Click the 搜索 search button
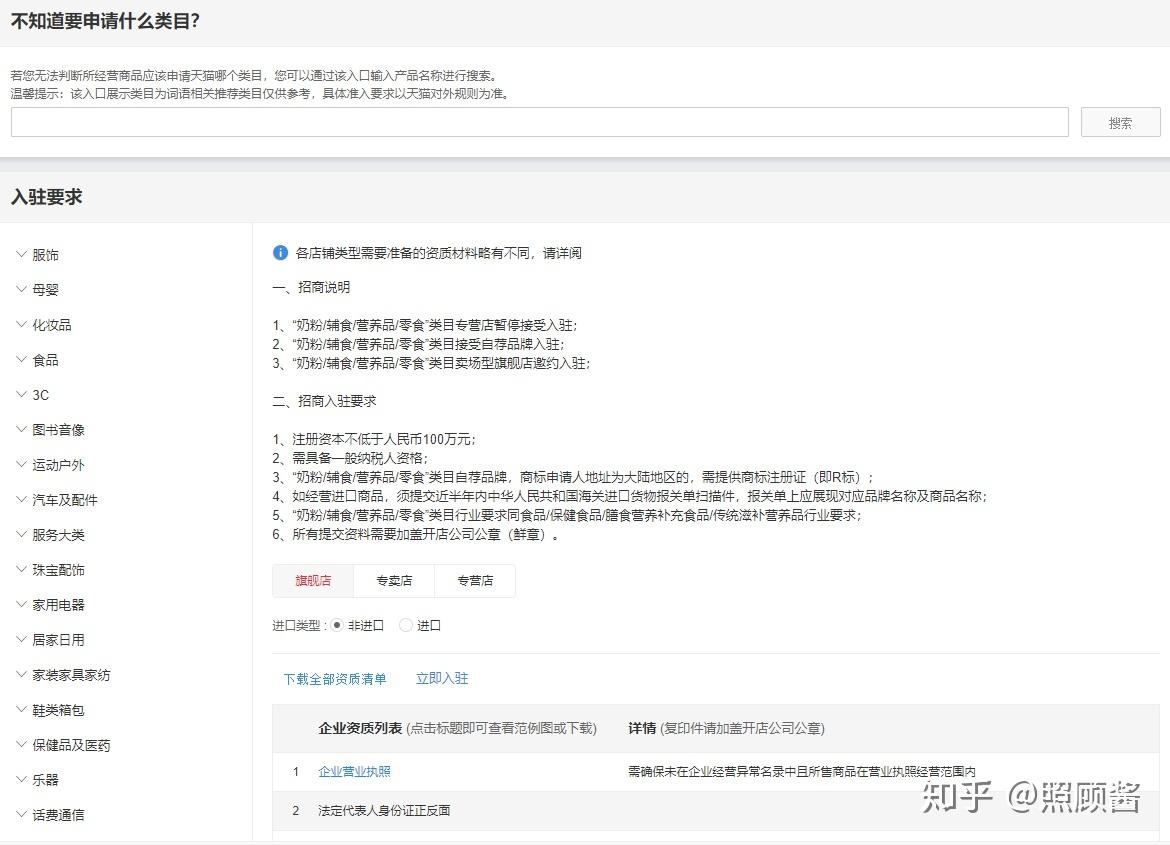This screenshot has height=845, width=1170. coord(1119,122)
